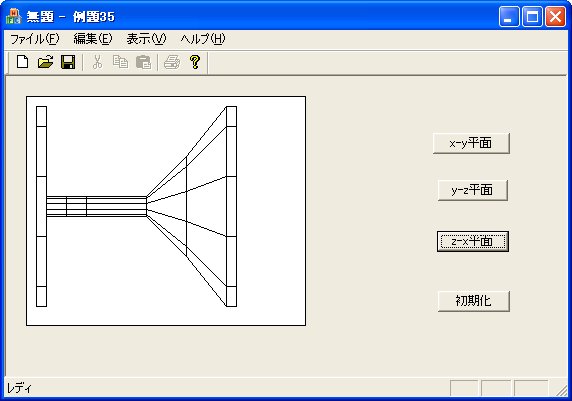
Task: Click the Copy icon in the toolbar
Action: coord(120,62)
